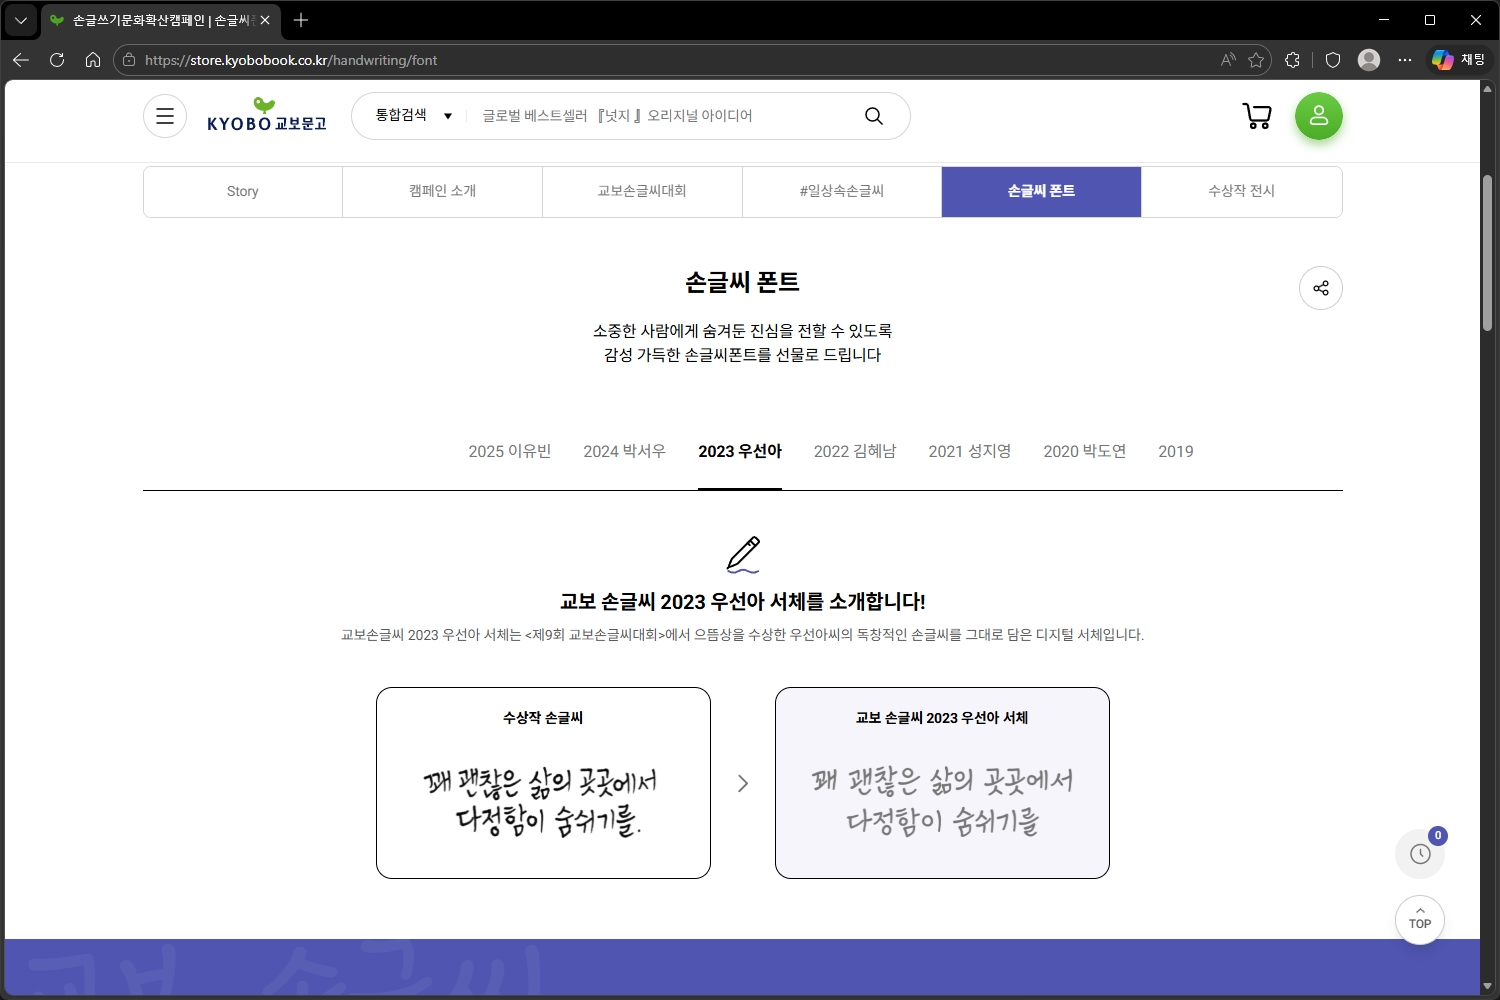1500x1000 pixels.
Task: Select the 2019 font year
Action: coord(1176,451)
